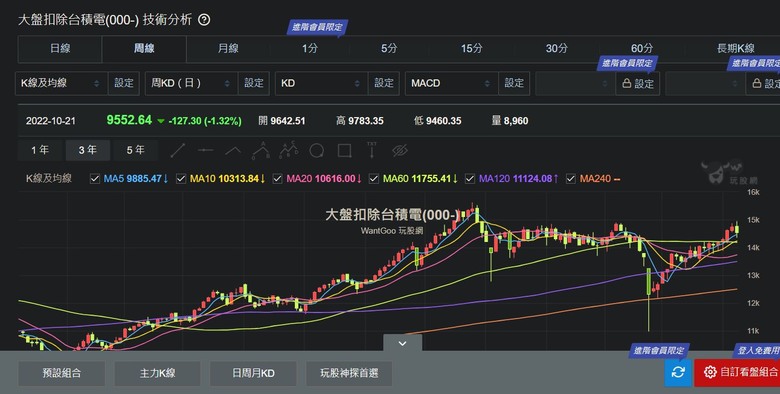Click the 進階會員限定 badge above 1分
This screenshot has width=780, height=394.
coord(317,27)
